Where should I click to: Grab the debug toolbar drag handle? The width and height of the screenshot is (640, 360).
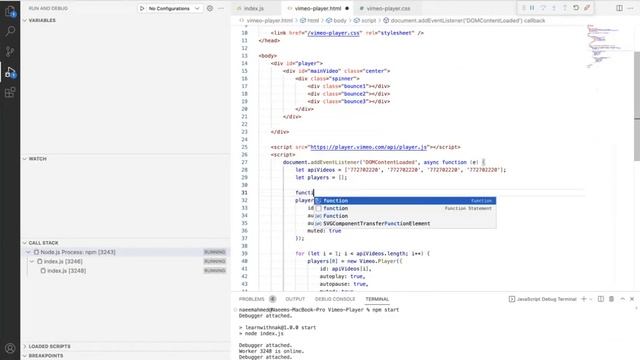[x=523, y=8]
